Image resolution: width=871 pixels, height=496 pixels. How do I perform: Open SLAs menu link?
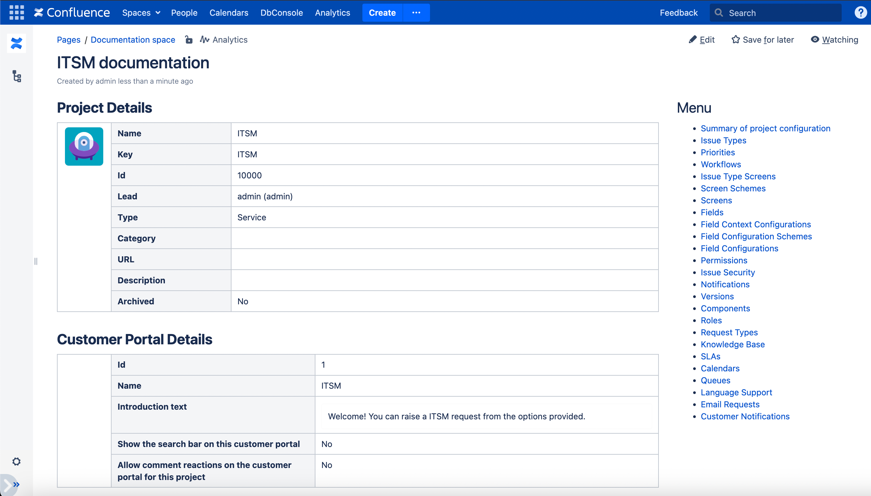pyautogui.click(x=710, y=357)
